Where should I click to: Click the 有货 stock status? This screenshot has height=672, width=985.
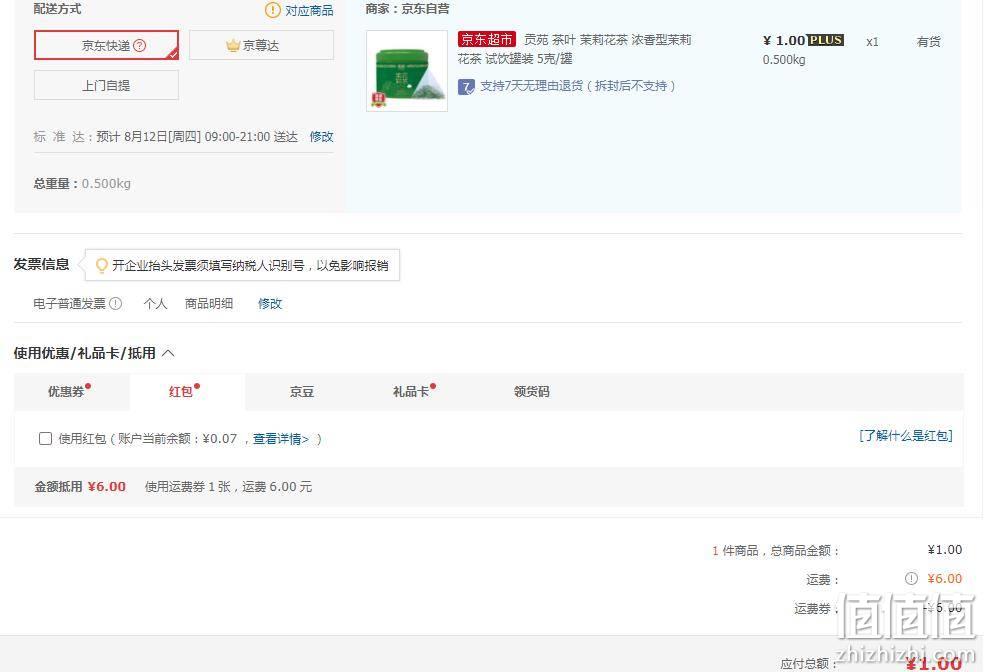coord(928,41)
